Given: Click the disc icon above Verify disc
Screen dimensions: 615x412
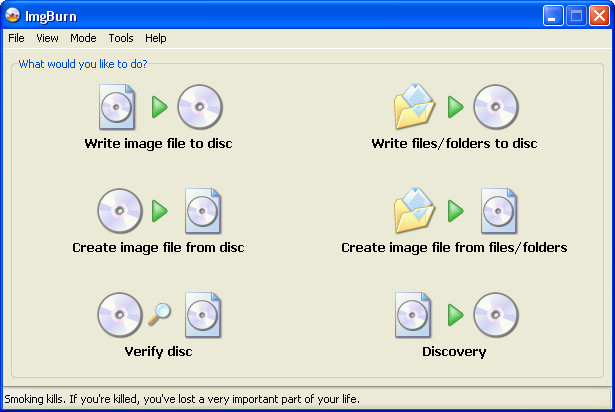Looking at the screenshot, I should [x=120, y=315].
